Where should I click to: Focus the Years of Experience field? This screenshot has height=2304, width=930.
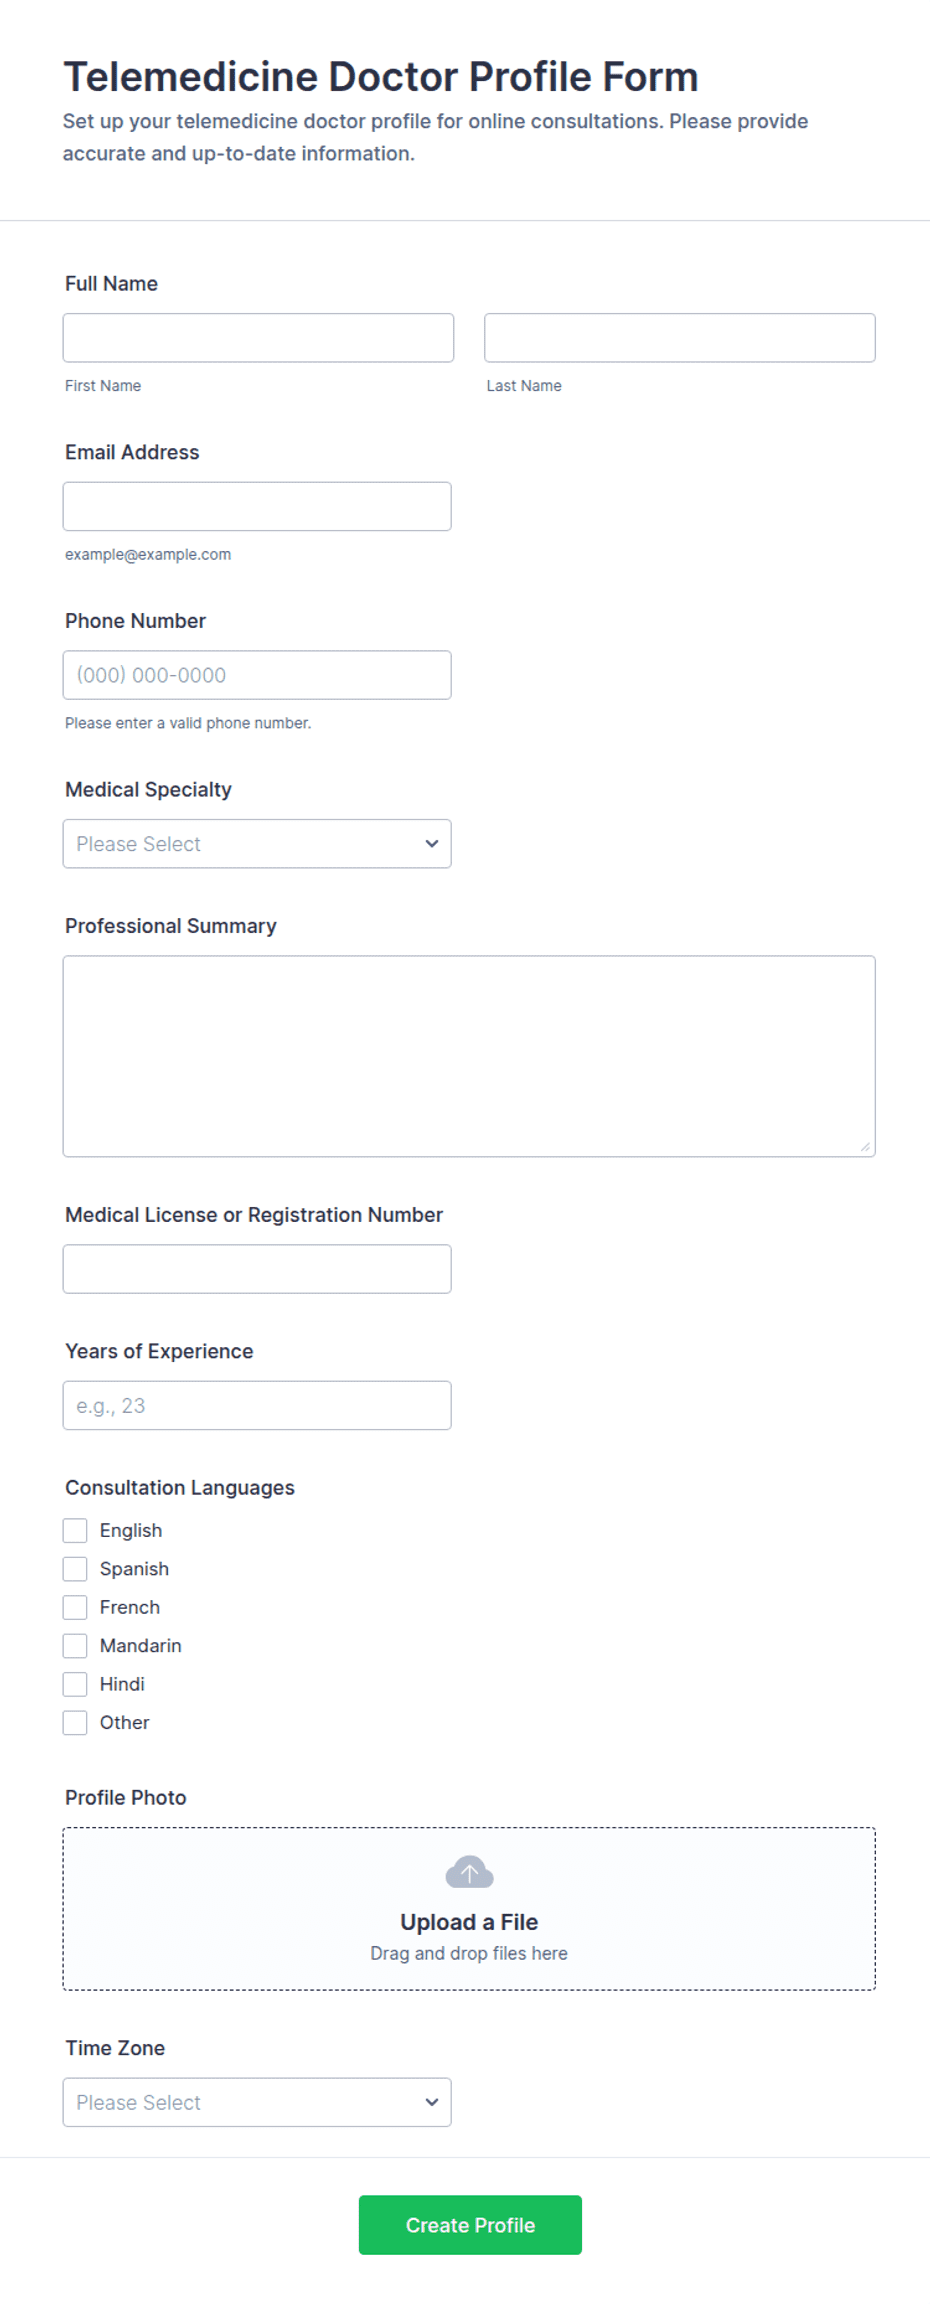(257, 1406)
